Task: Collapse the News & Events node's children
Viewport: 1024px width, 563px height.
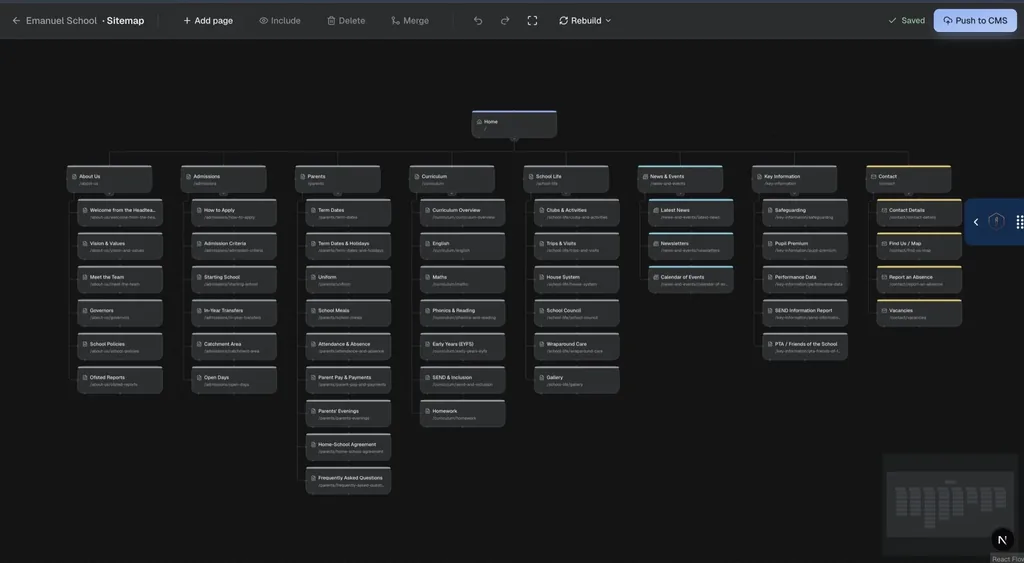Action: pyautogui.click(x=680, y=193)
